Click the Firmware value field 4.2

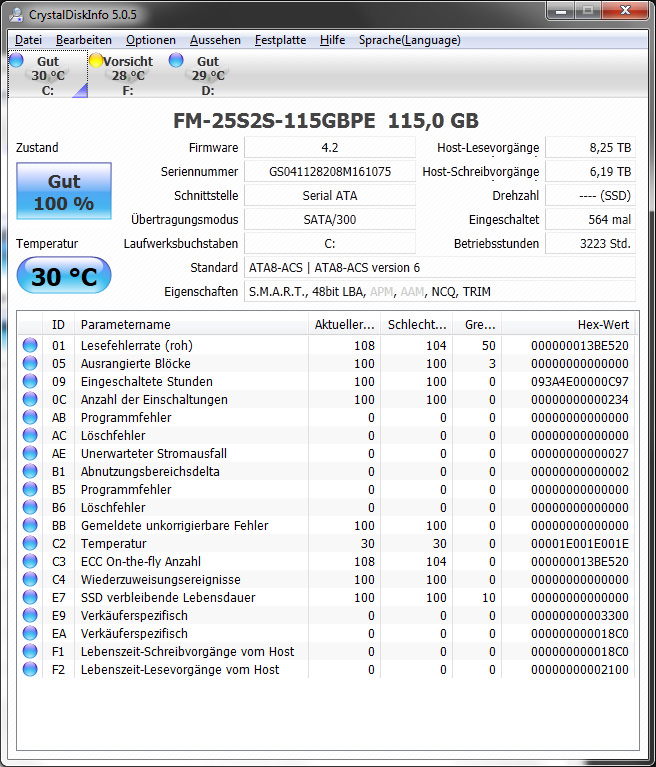pyautogui.click(x=330, y=148)
